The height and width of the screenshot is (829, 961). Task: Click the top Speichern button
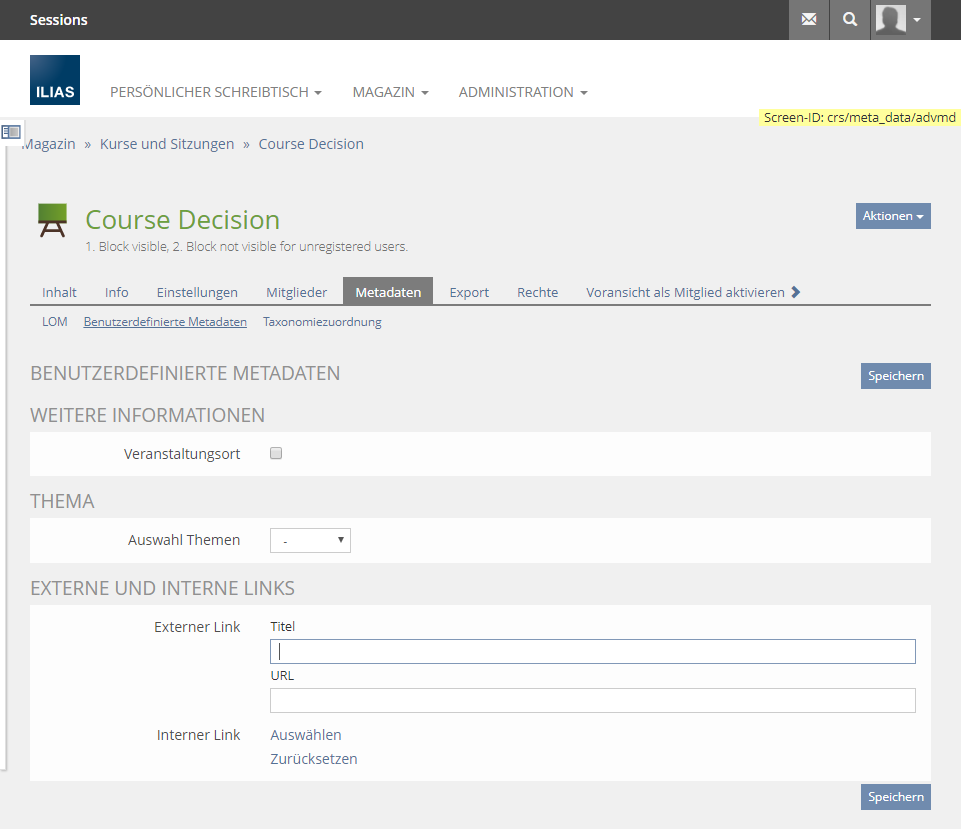895,376
